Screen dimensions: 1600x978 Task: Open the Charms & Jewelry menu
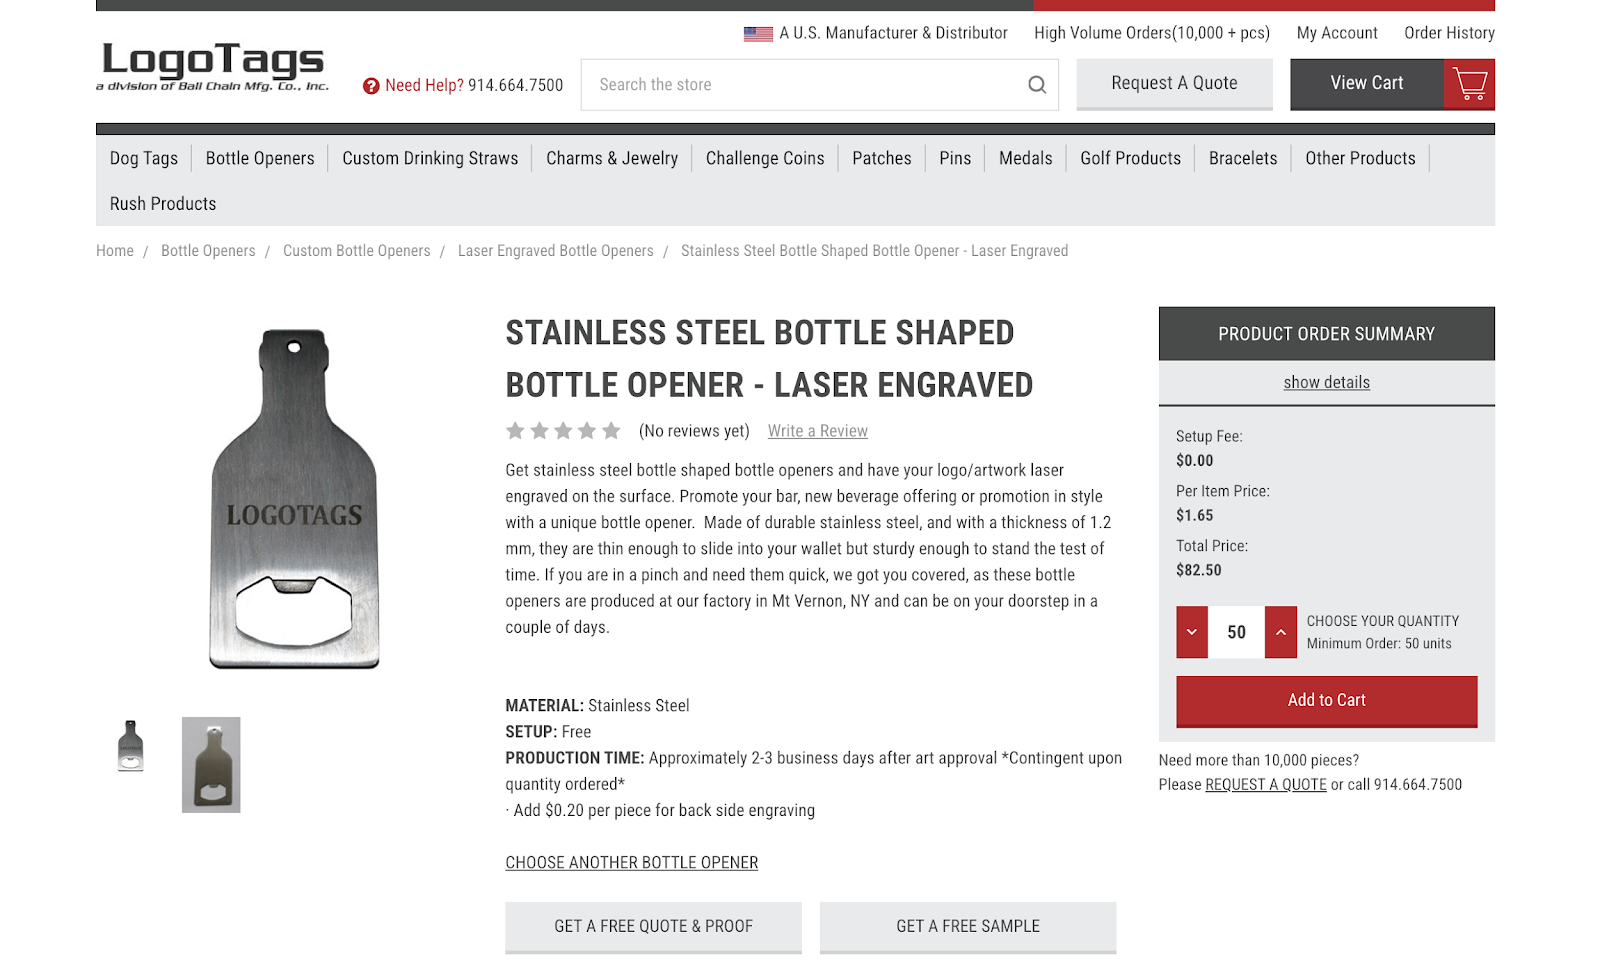(611, 158)
